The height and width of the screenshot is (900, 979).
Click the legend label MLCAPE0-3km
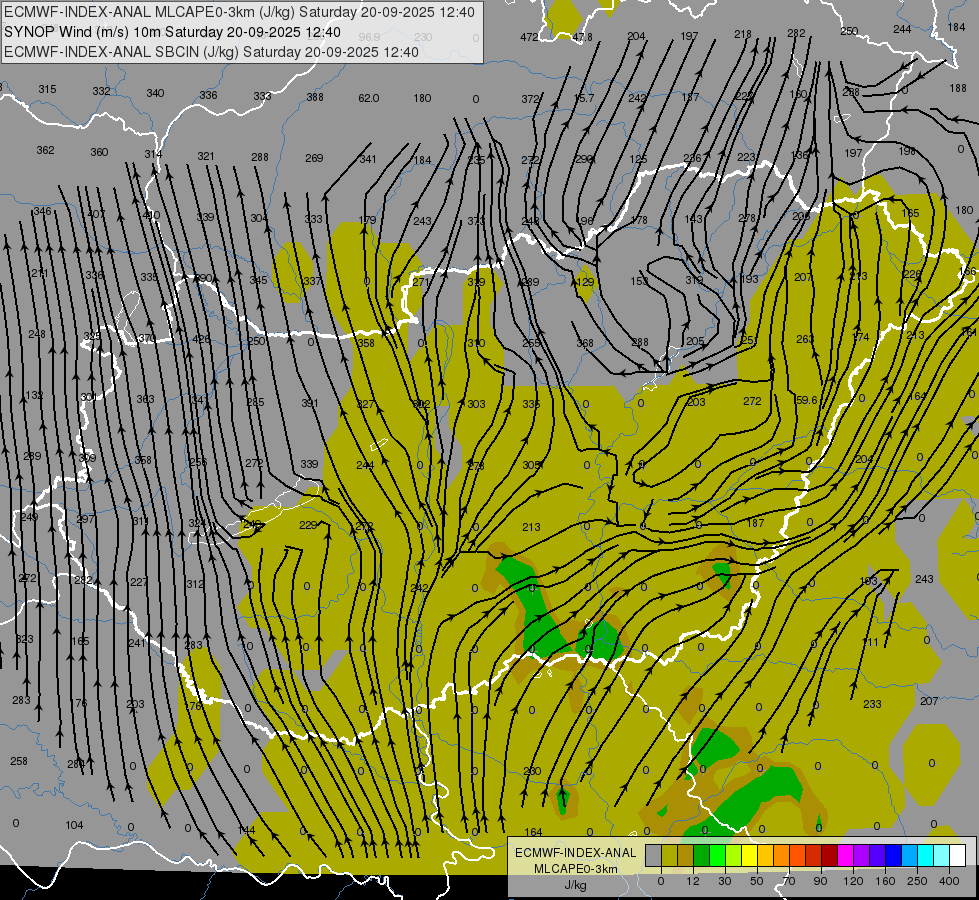click(576, 869)
